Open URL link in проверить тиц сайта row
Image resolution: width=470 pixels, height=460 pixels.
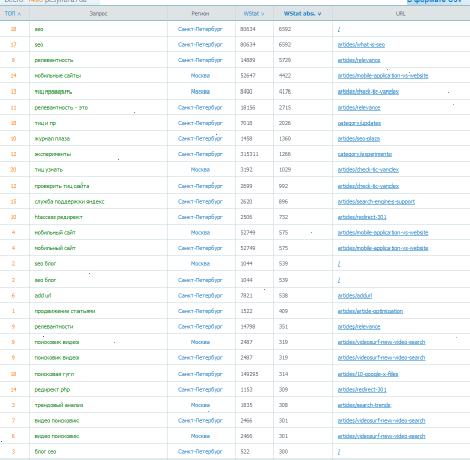pos(368,186)
